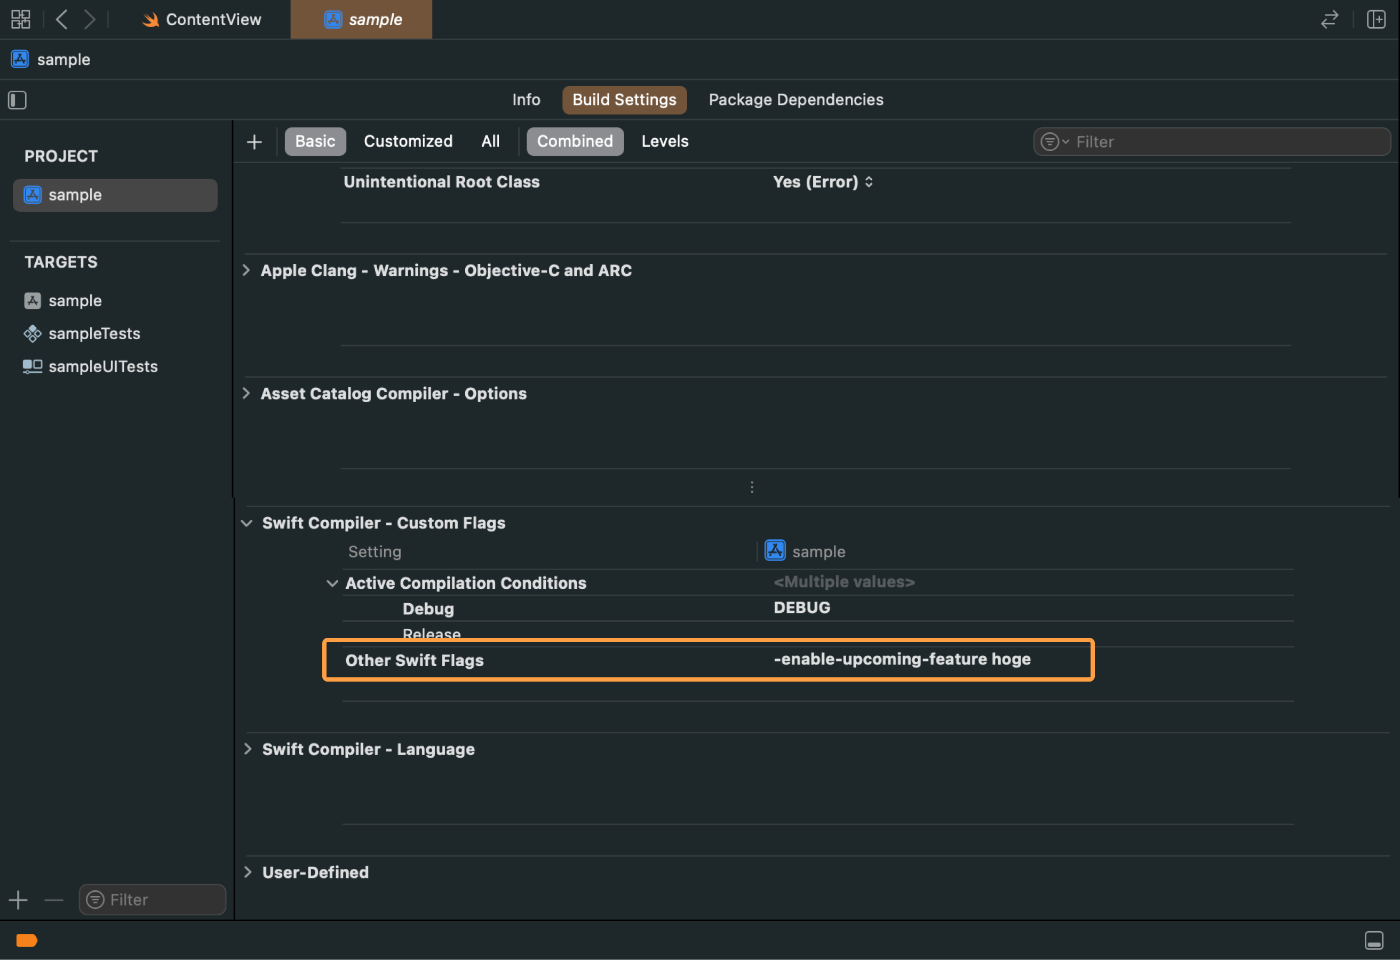Show All build settings

point(490,141)
